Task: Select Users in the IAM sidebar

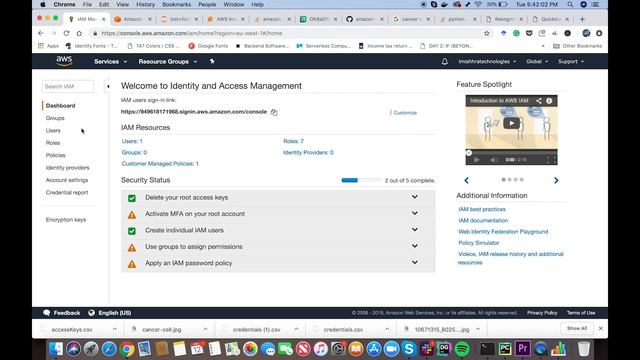Action: (x=53, y=131)
